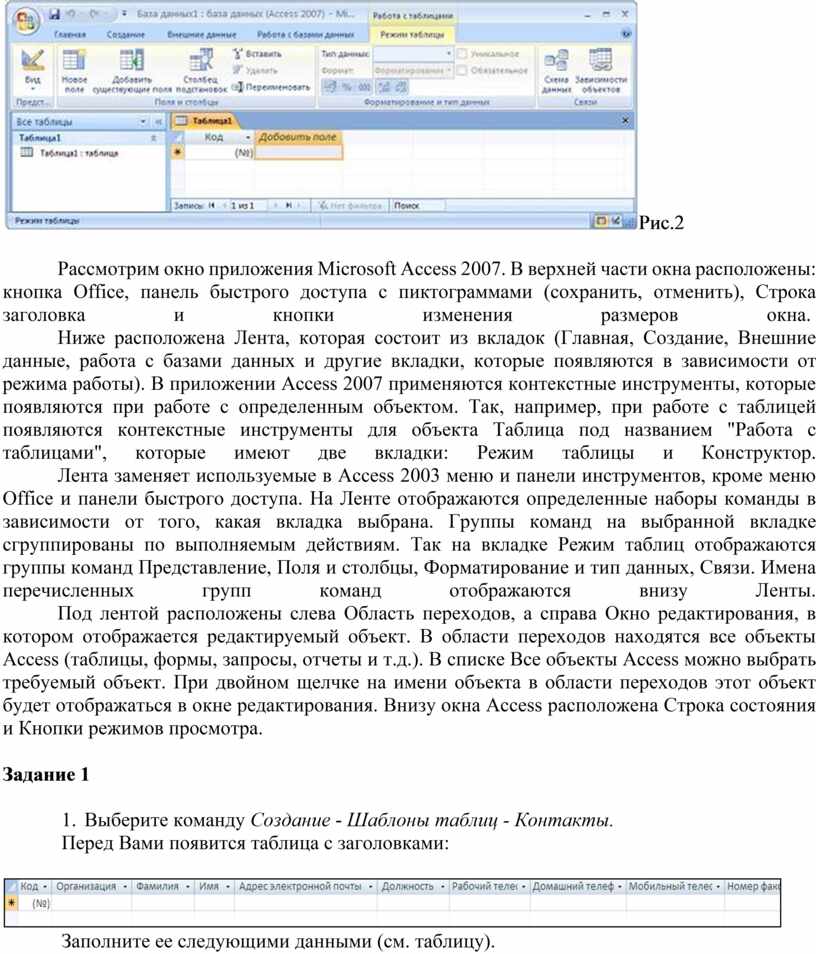816x954 pixels.
Task: Click the Домашний телефон column header
Action: click(577, 887)
